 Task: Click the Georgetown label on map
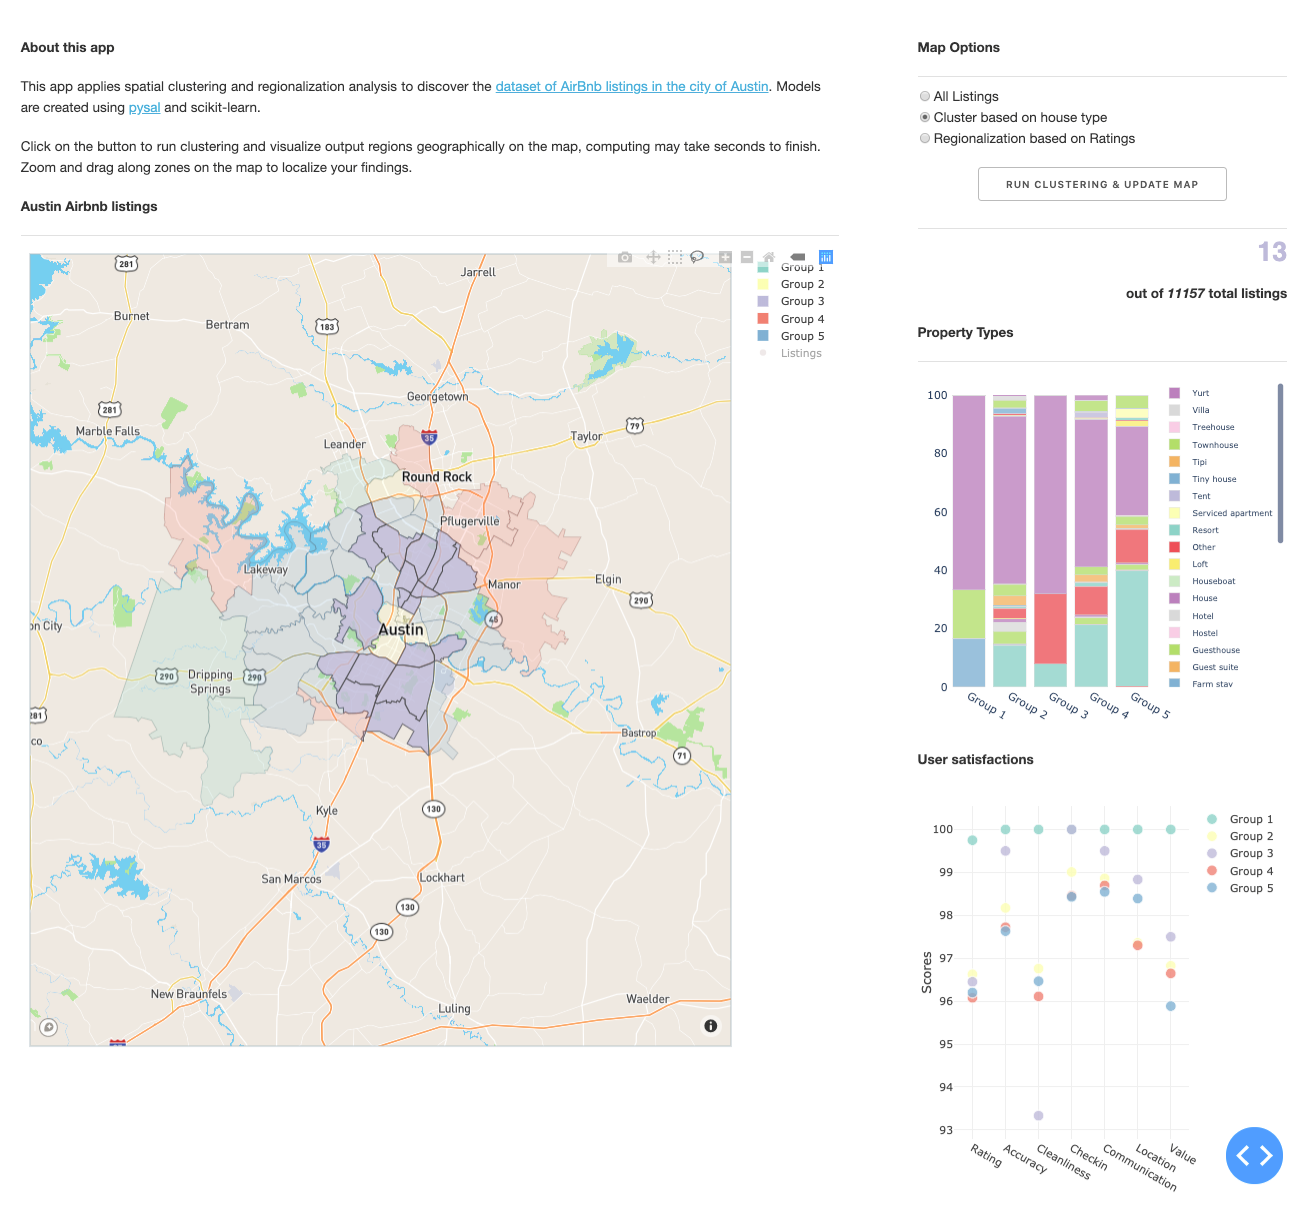click(x=437, y=397)
